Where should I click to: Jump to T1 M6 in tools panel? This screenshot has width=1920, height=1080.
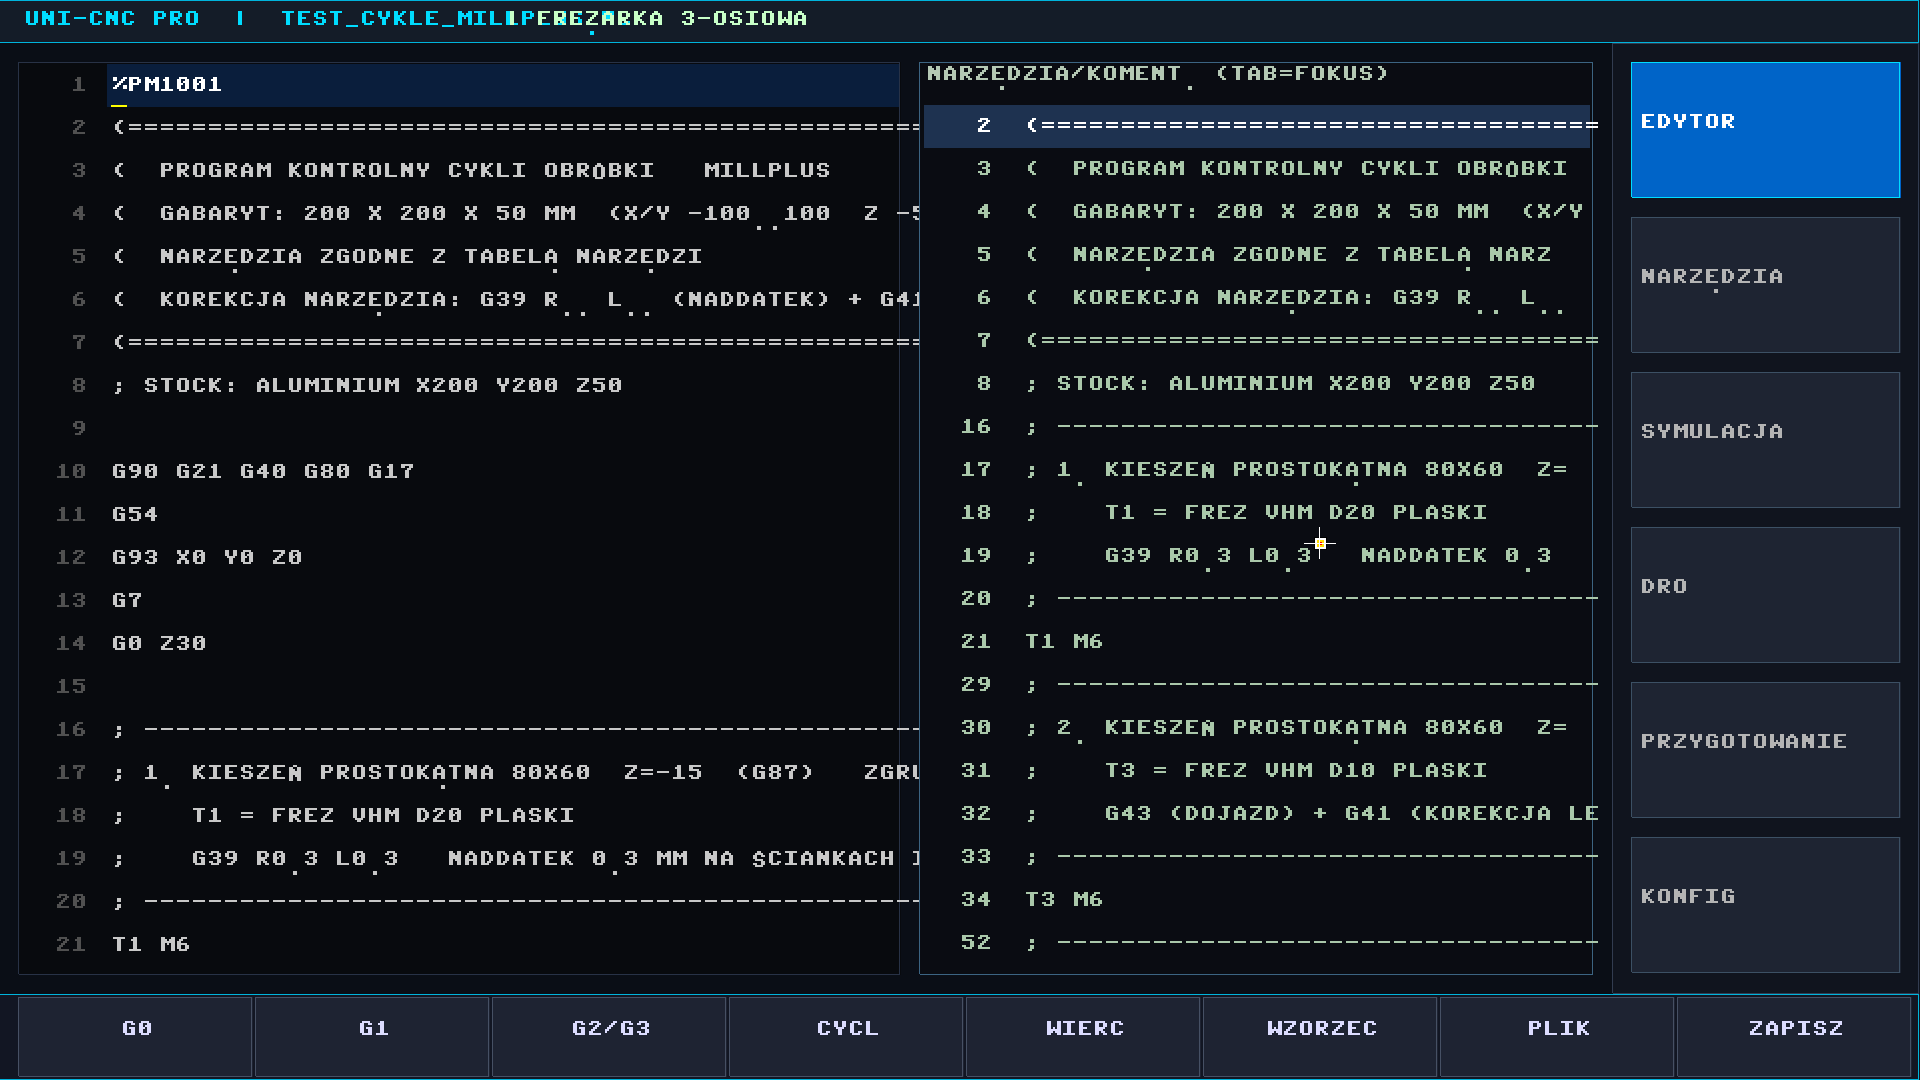point(1257,641)
